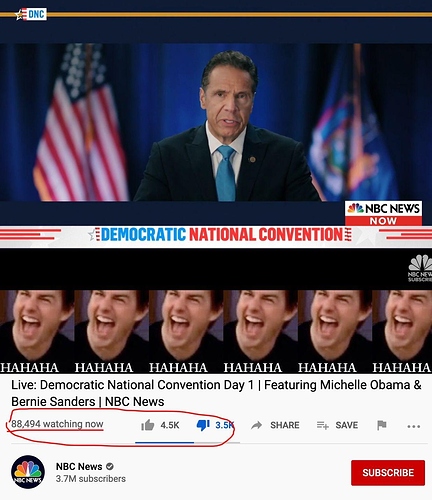Image resolution: width=432 pixels, height=500 pixels.
Task: Click the thumbs-down dislike icon
Action: 203,425
